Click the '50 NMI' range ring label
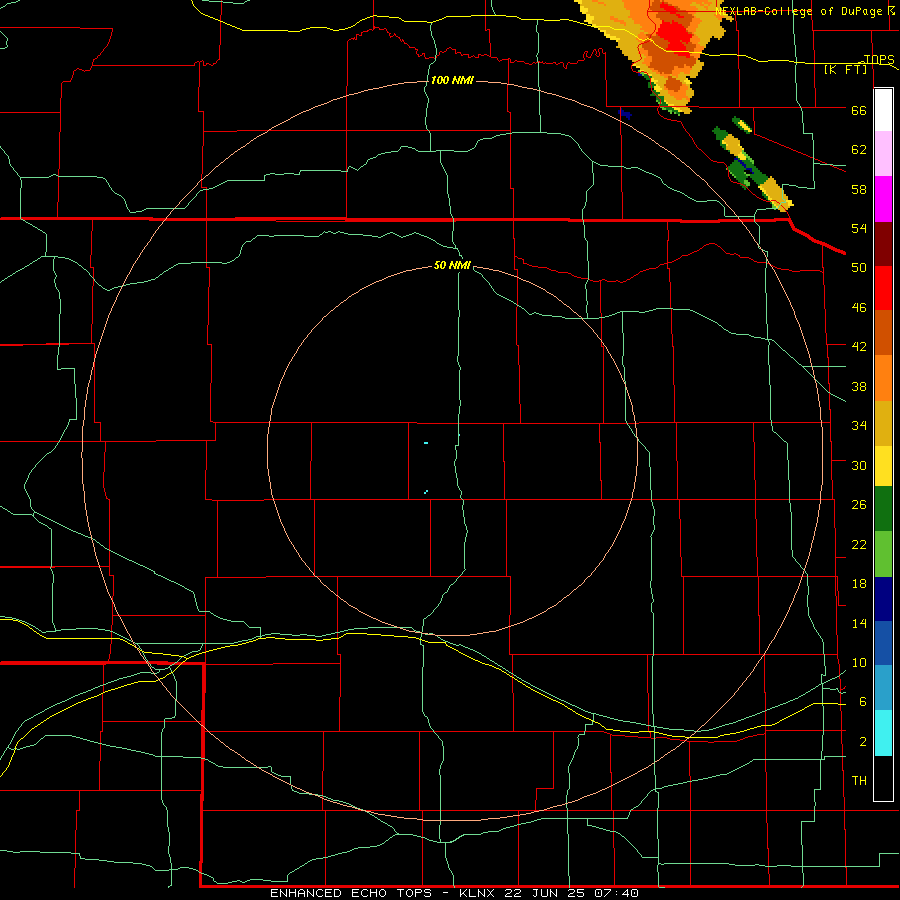900x900 pixels. [x=452, y=265]
